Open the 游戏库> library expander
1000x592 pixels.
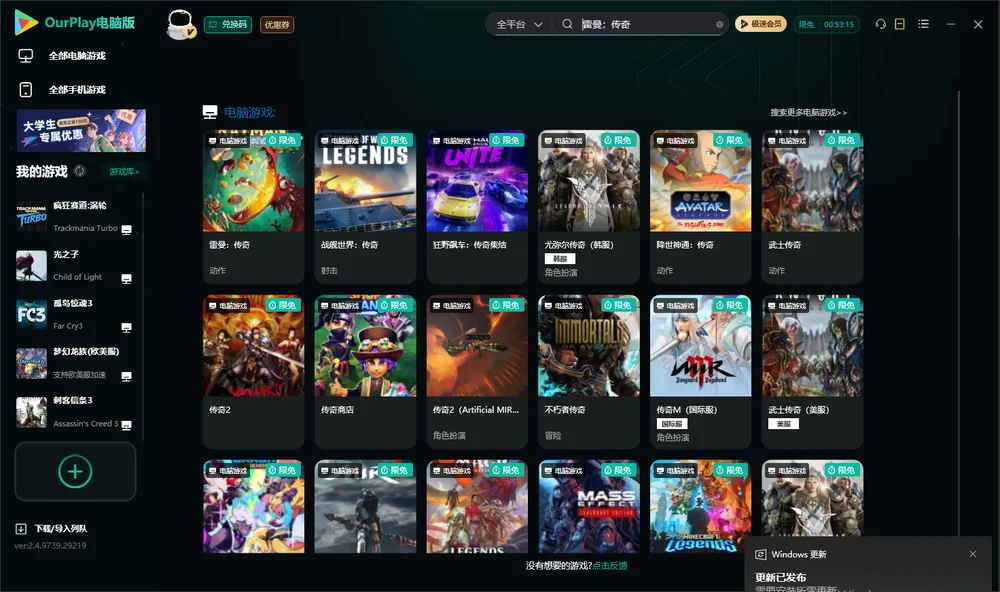(x=124, y=171)
